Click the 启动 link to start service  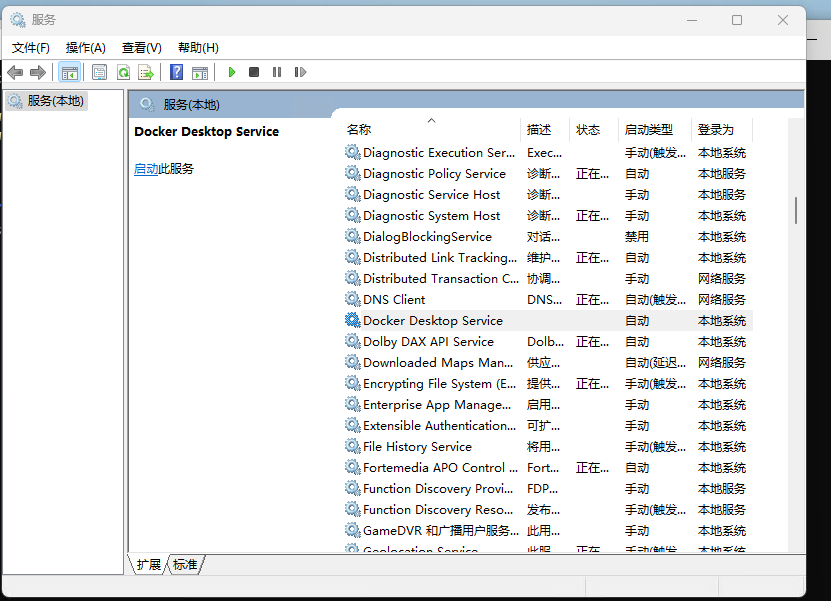[146, 169]
